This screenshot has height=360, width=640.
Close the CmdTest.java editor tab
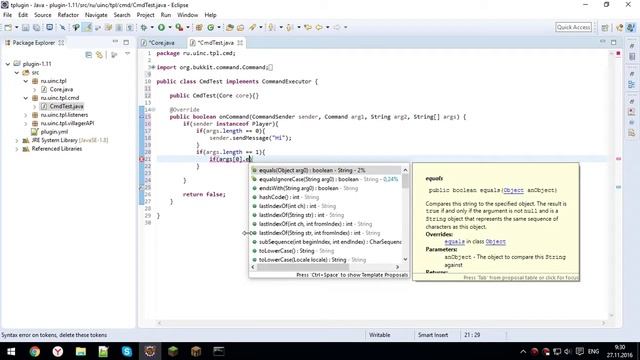(x=240, y=42)
